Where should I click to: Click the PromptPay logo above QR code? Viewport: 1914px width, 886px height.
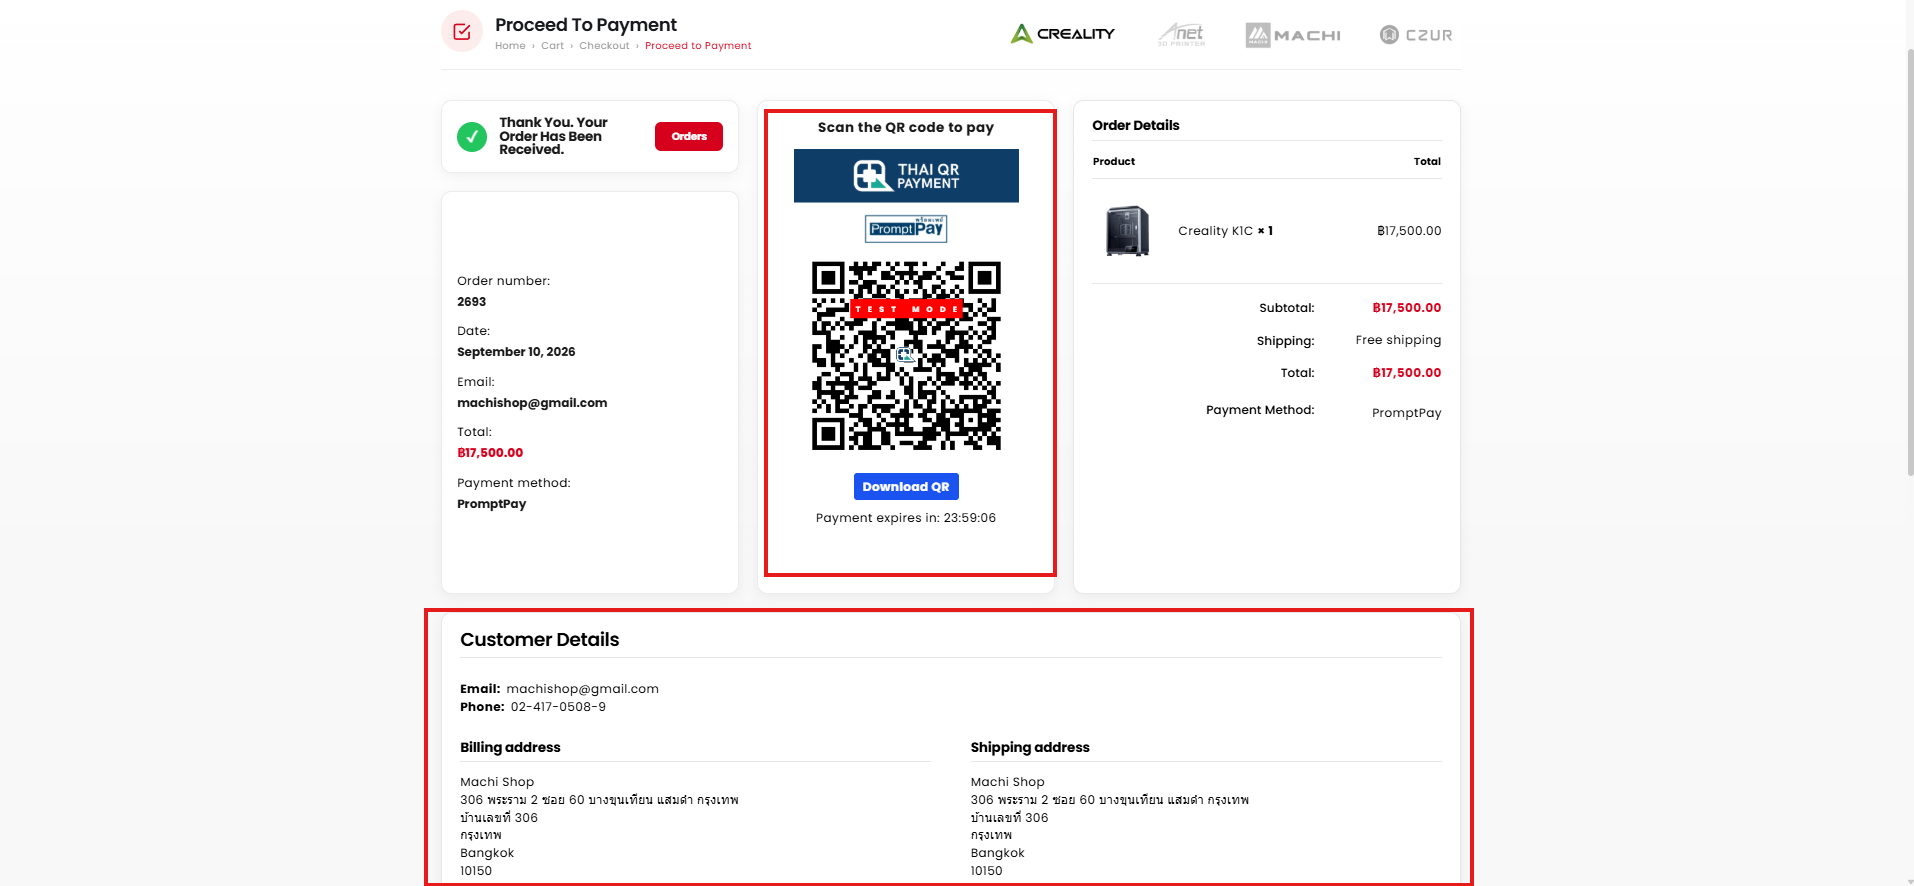click(906, 229)
